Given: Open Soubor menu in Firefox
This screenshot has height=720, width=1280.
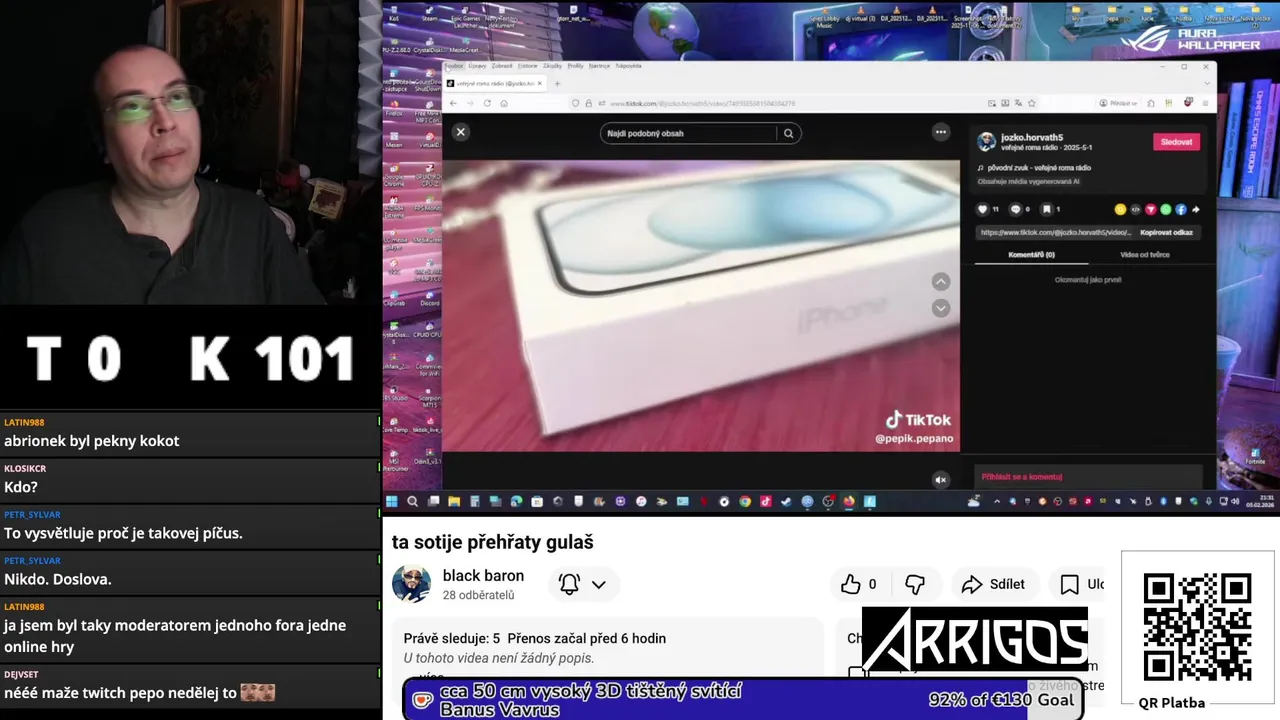Looking at the screenshot, I should pos(453,66).
